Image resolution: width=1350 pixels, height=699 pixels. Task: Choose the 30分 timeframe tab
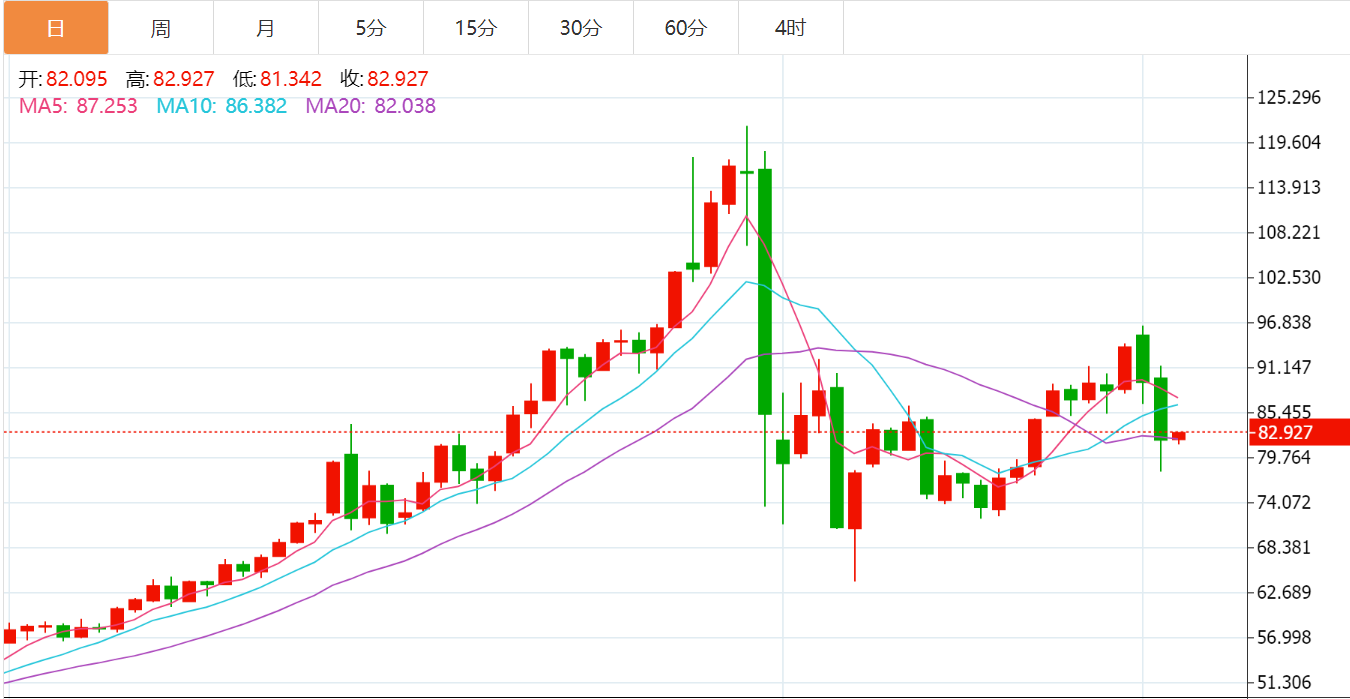(580, 28)
